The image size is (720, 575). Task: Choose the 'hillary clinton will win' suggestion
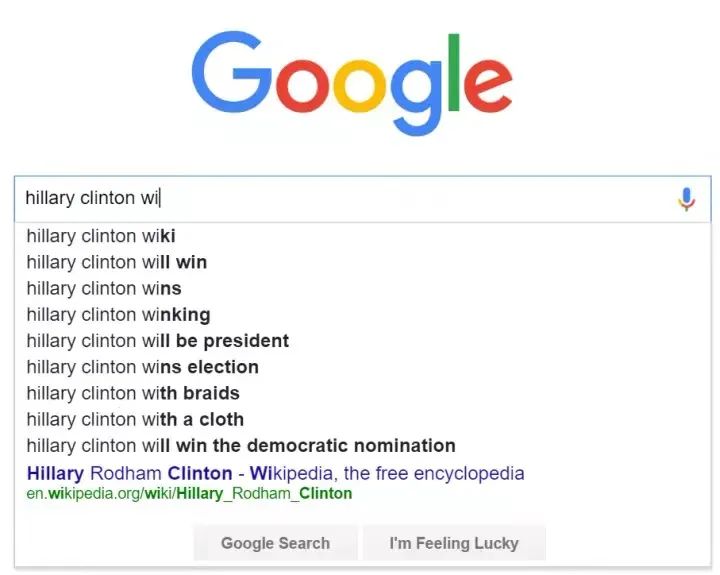(x=117, y=262)
